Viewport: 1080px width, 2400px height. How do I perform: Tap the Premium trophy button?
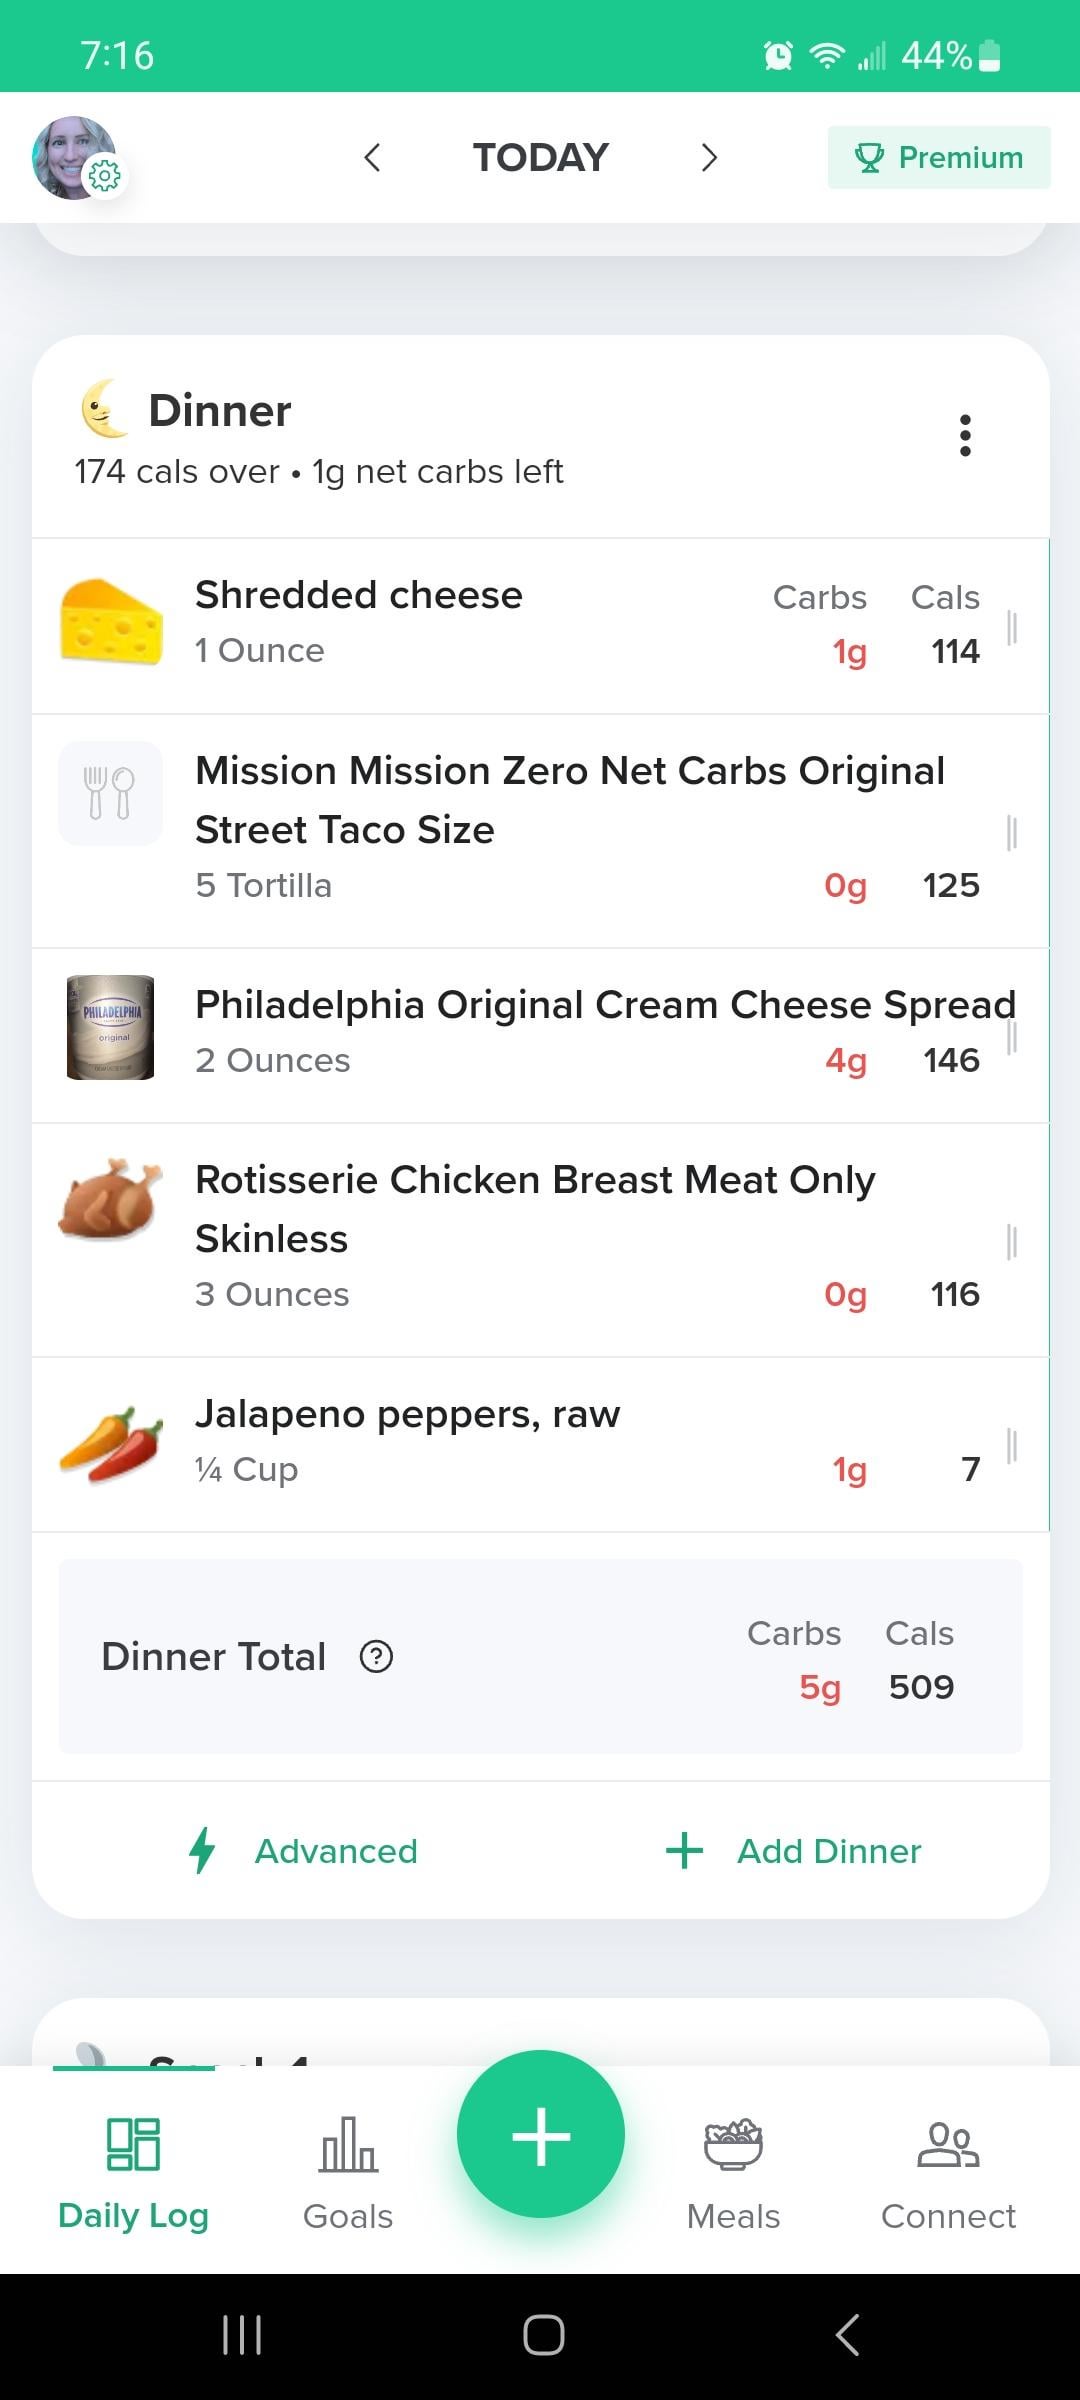(938, 157)
